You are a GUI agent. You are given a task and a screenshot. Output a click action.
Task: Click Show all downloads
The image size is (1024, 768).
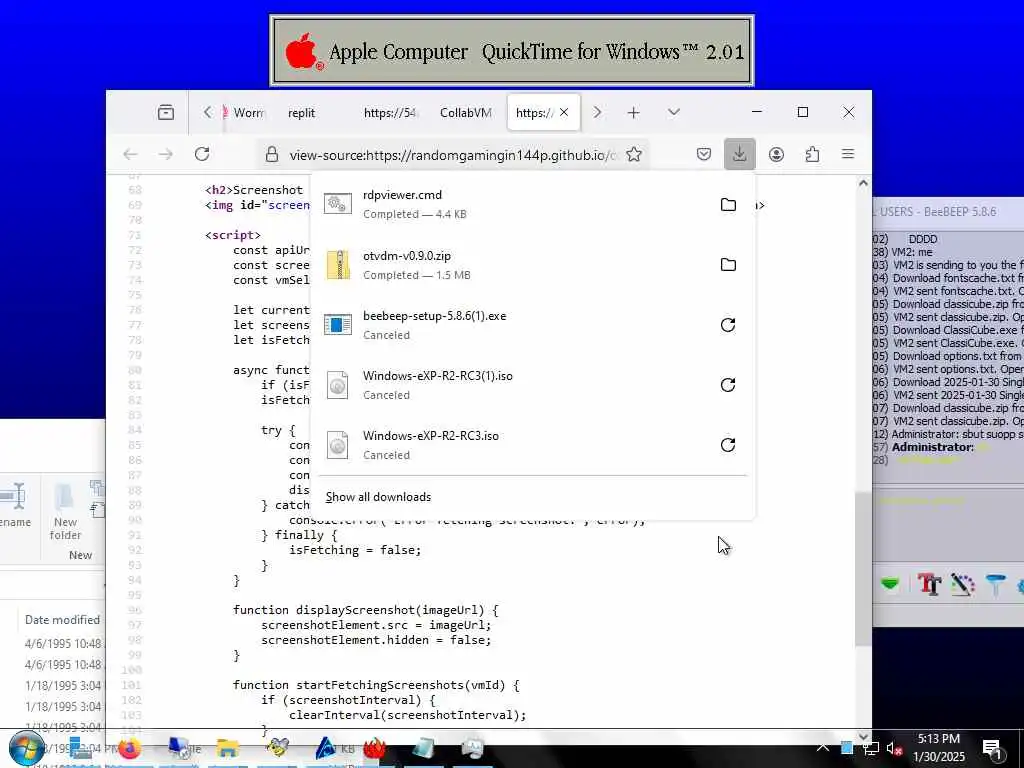click(x=378, y=497)
